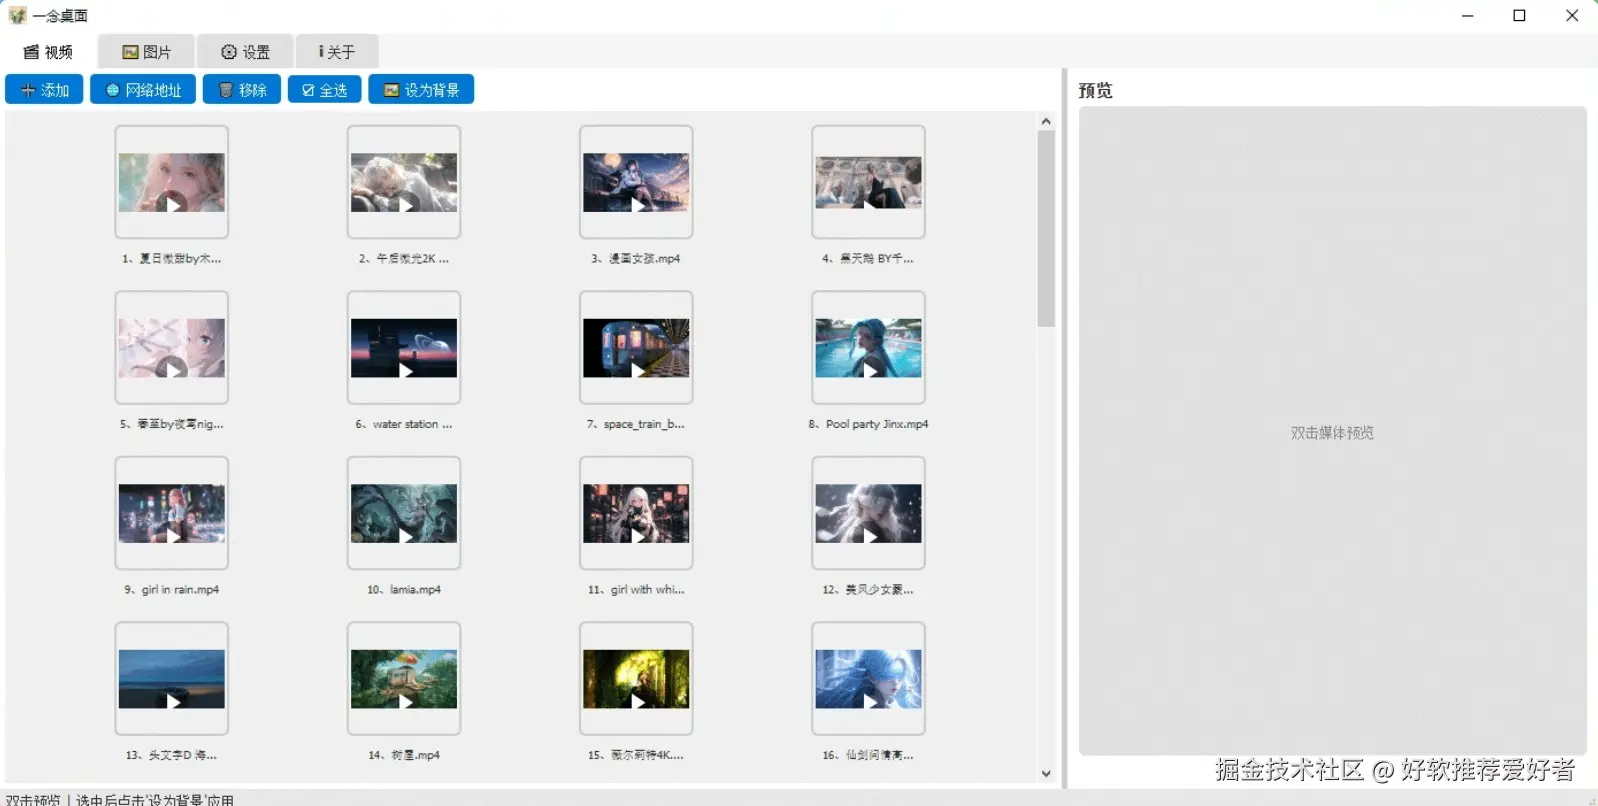The width and height of the screenshot is (1598, 806).
Task: Click the scrollbar up arrow of video list
Action: (x=1046, y=121)
